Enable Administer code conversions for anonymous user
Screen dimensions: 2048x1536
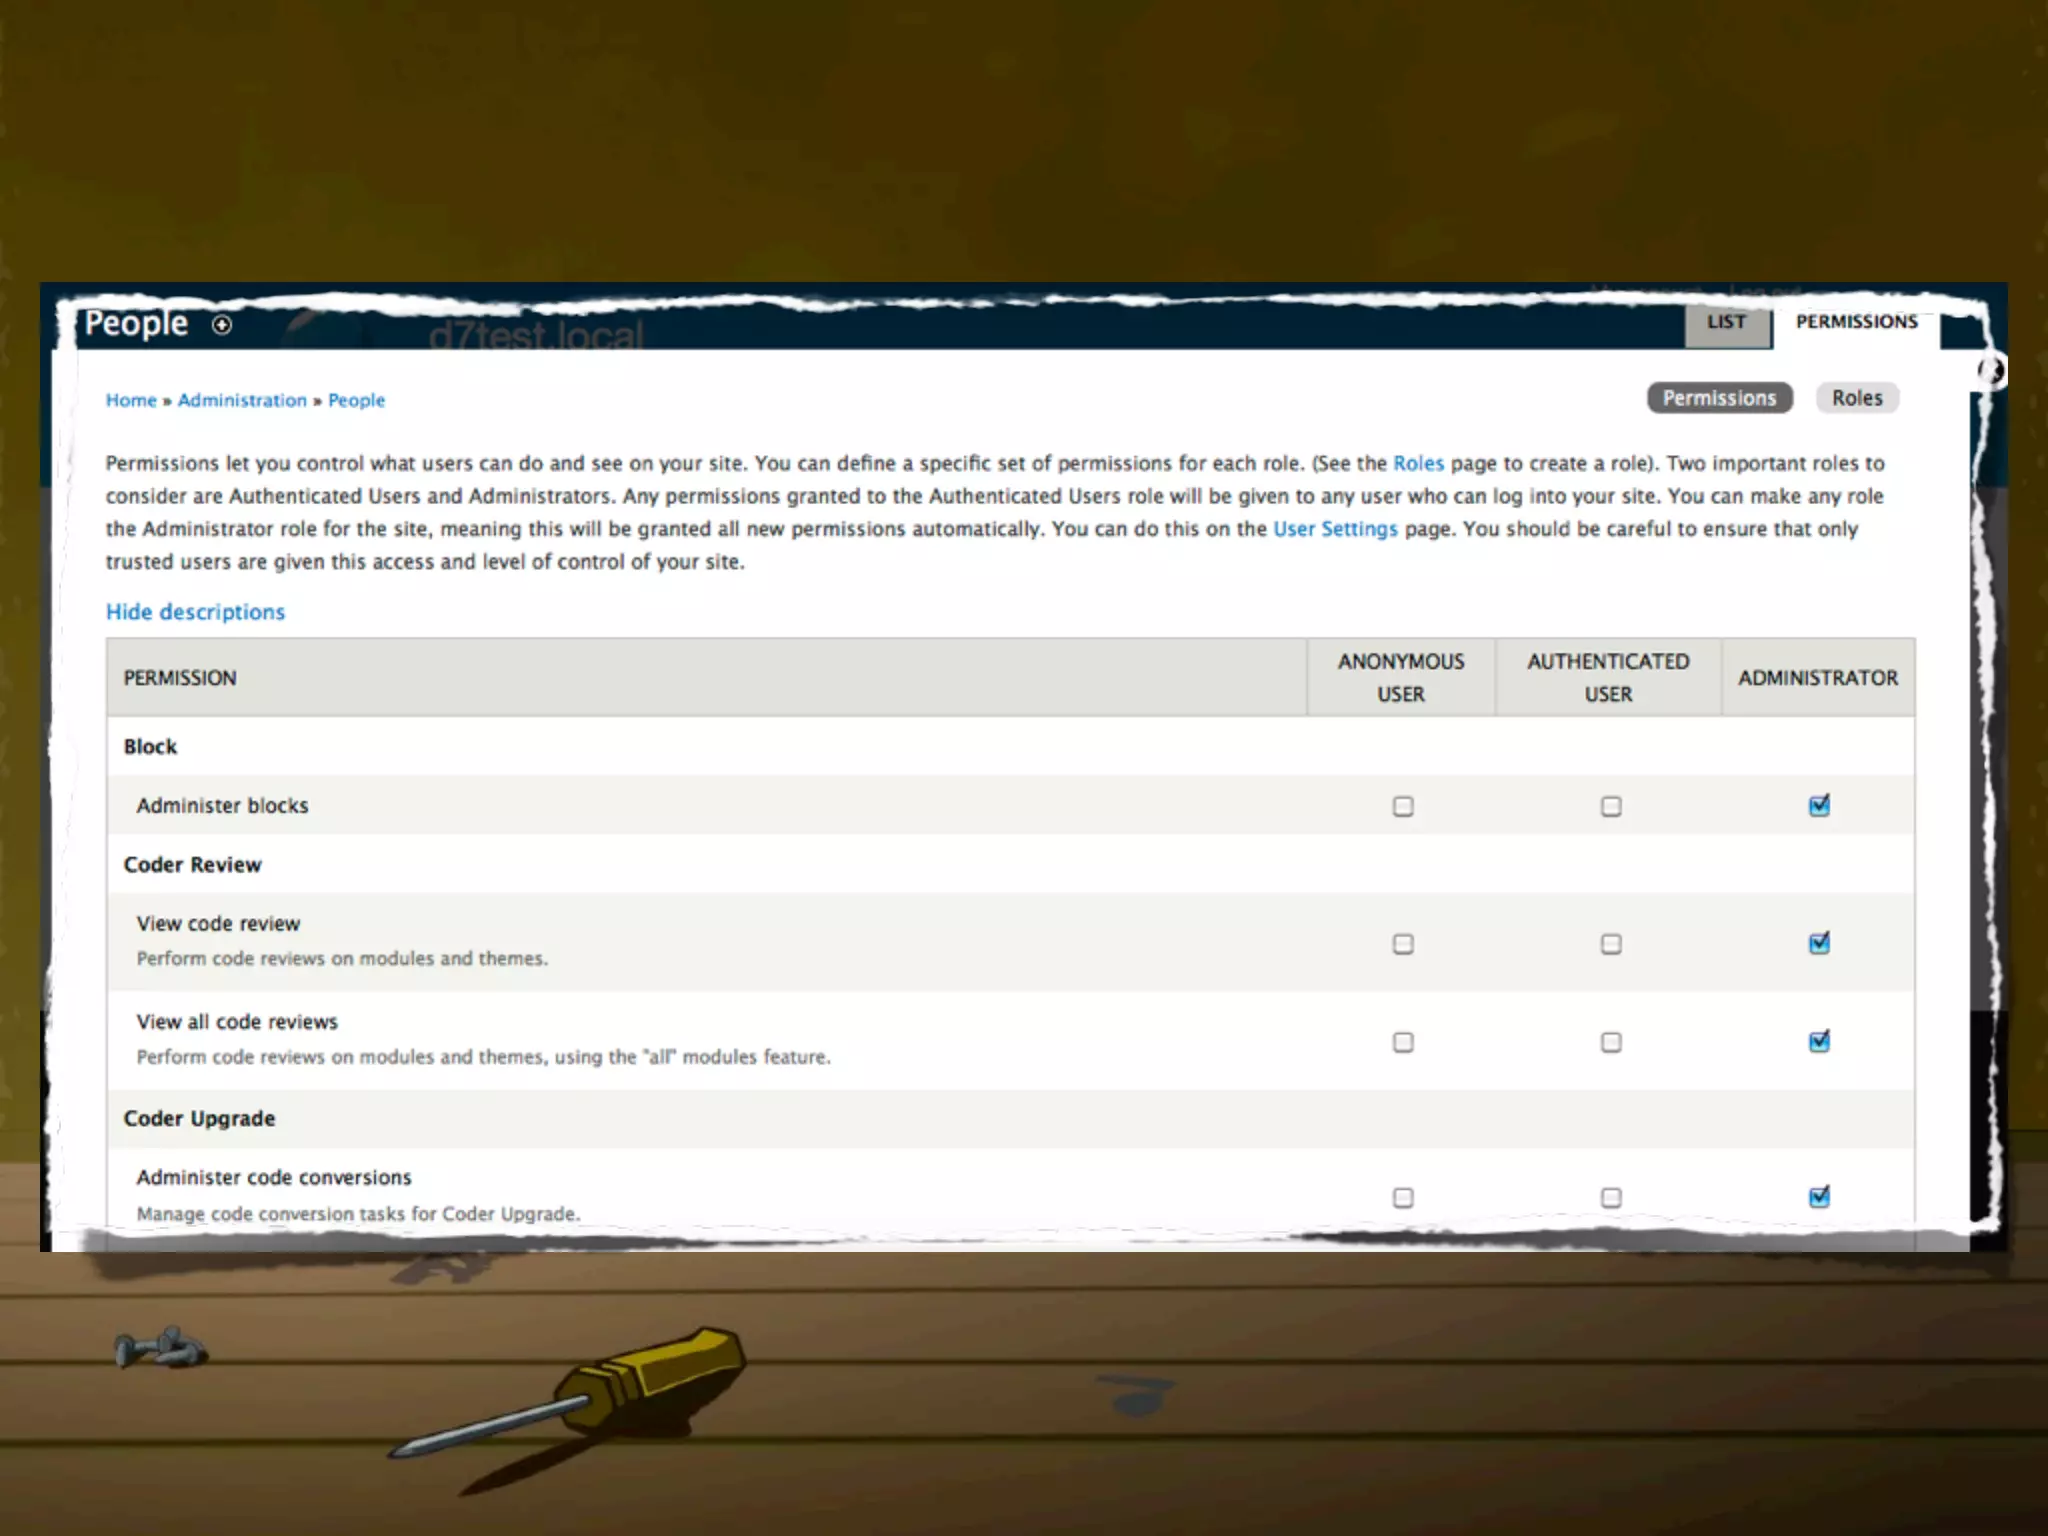(1403, 1197)
